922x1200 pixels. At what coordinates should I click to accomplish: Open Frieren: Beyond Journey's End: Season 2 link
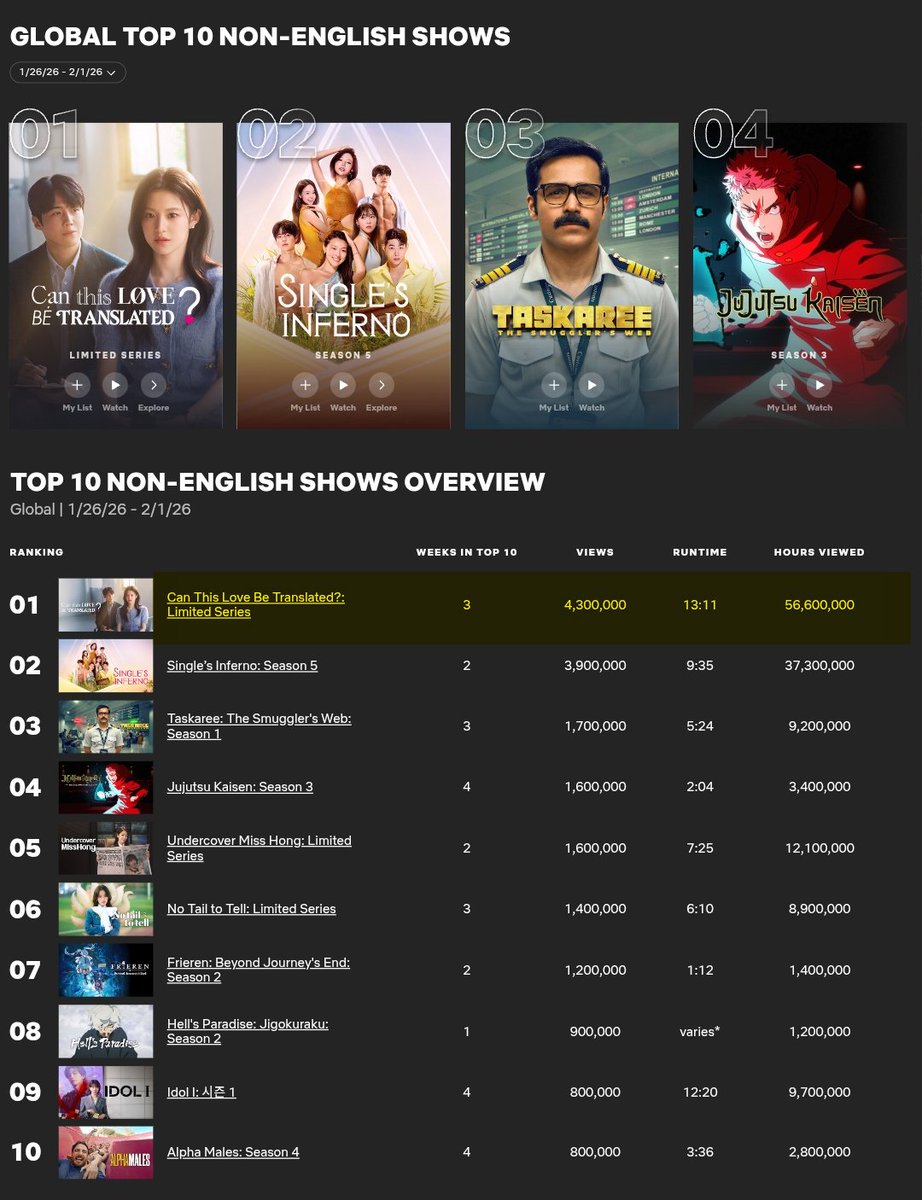258,970
